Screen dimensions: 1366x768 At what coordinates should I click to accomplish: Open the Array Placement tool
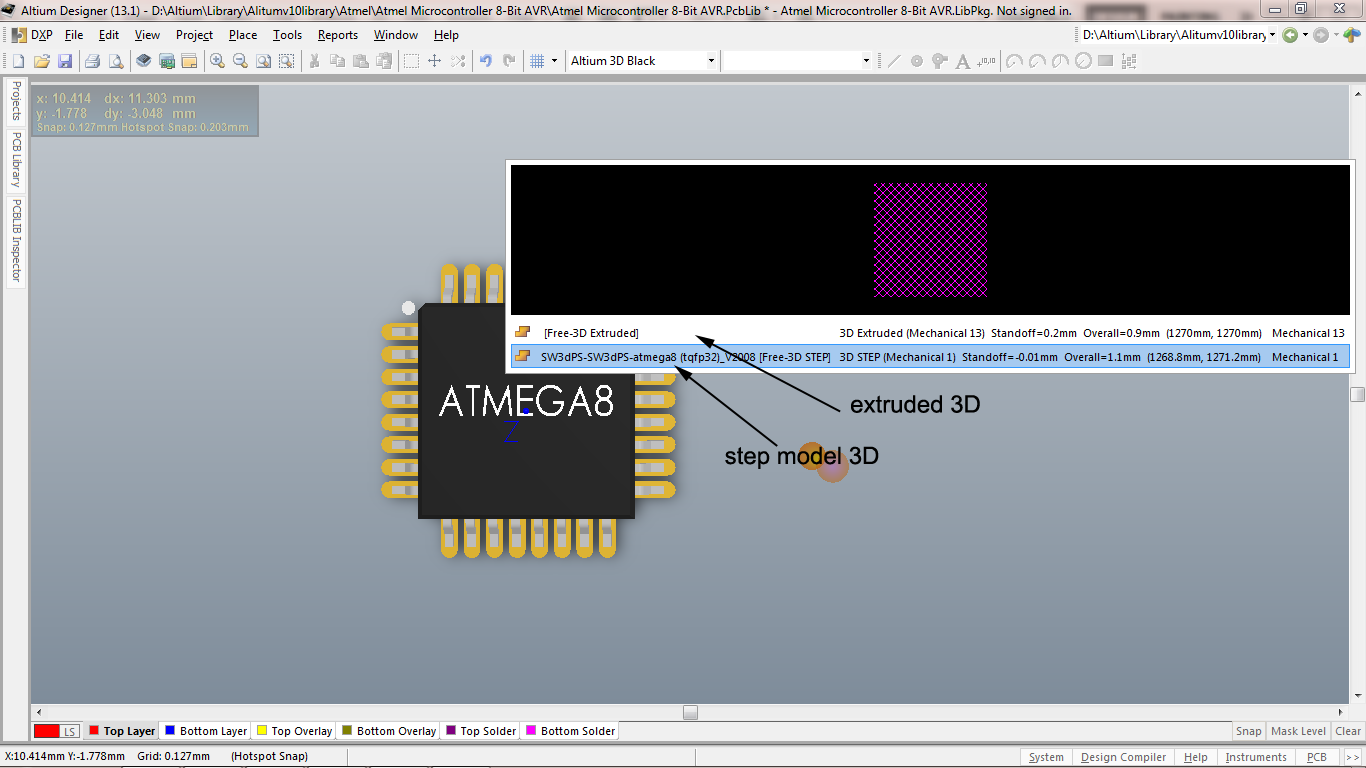point(1128,61)
